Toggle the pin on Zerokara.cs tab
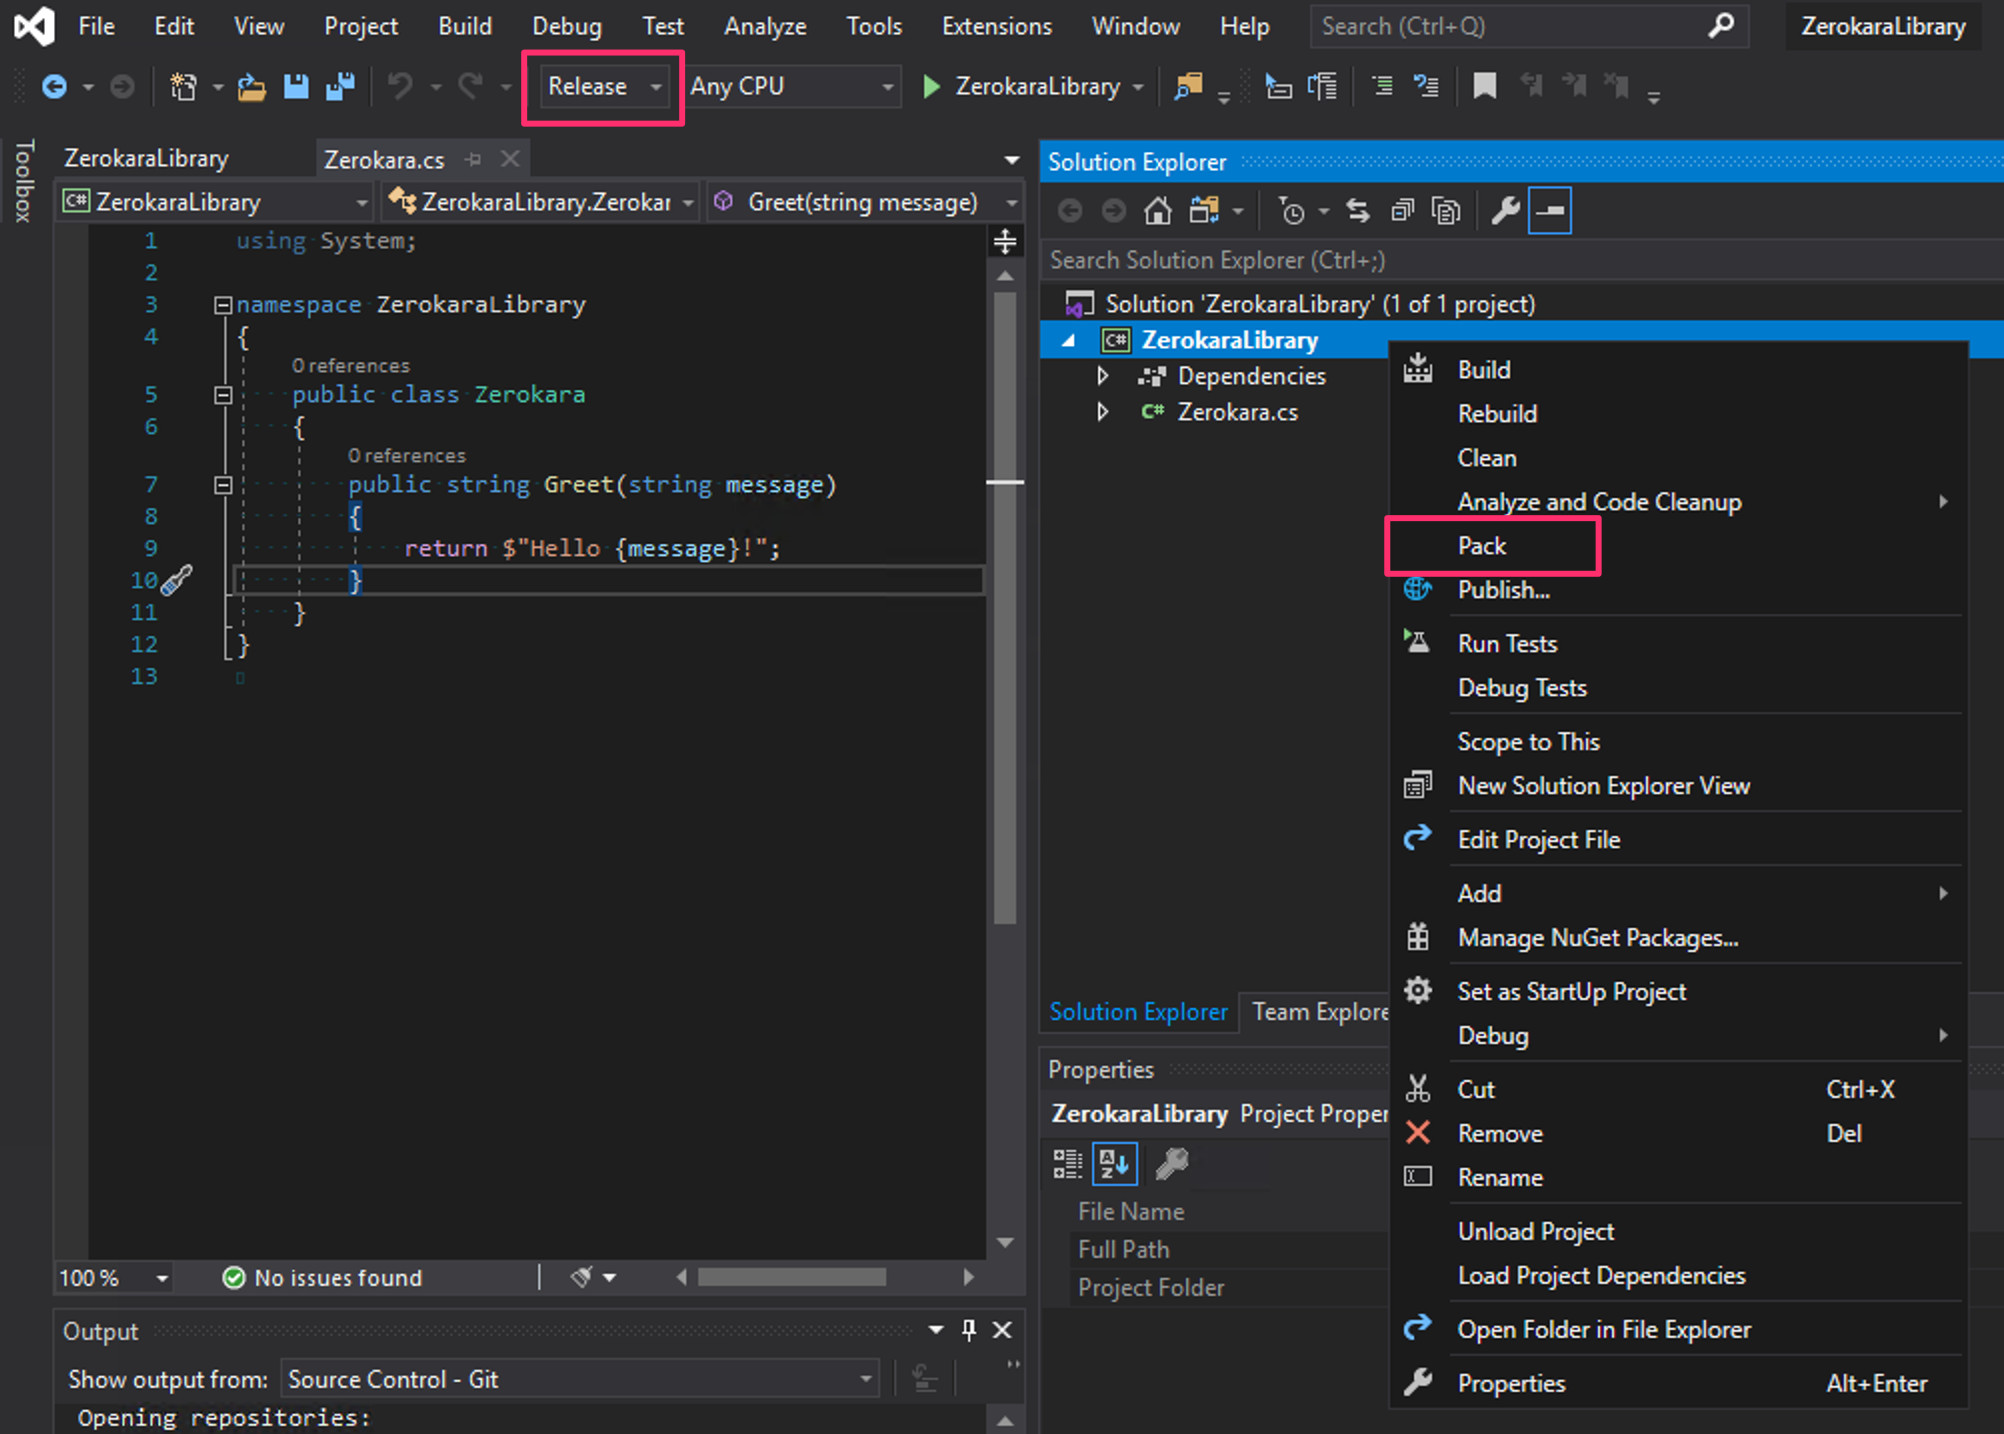The height and width of the screenshot is (1434, 2004). 473,159
